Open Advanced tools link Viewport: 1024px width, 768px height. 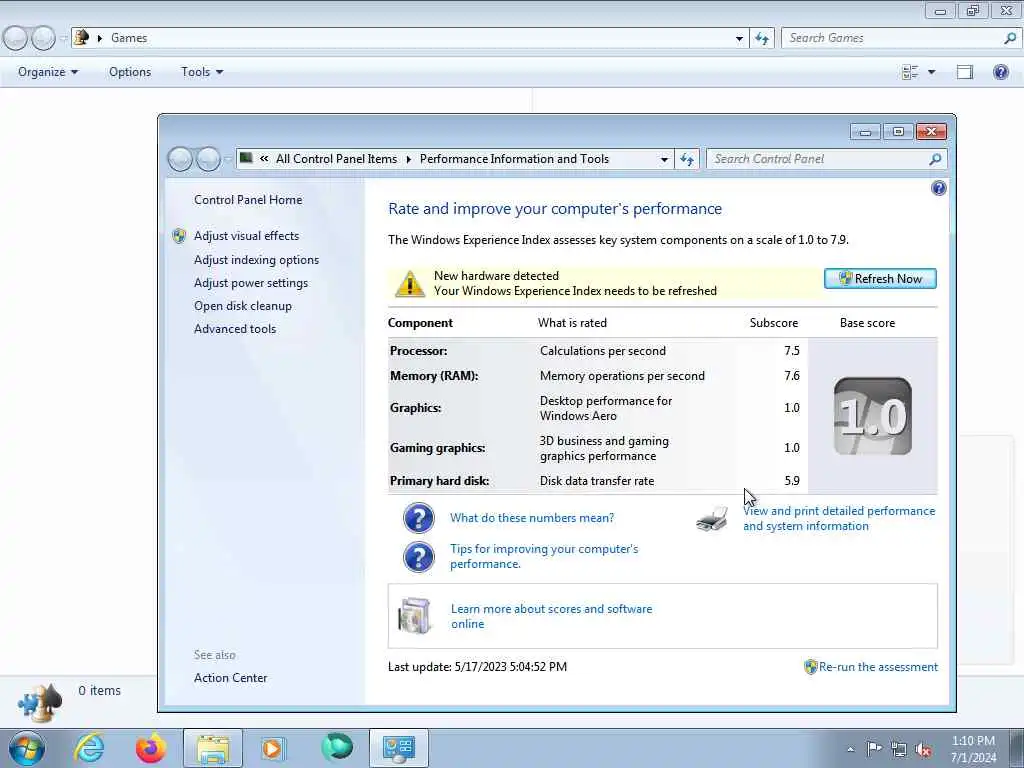(234, 328)
